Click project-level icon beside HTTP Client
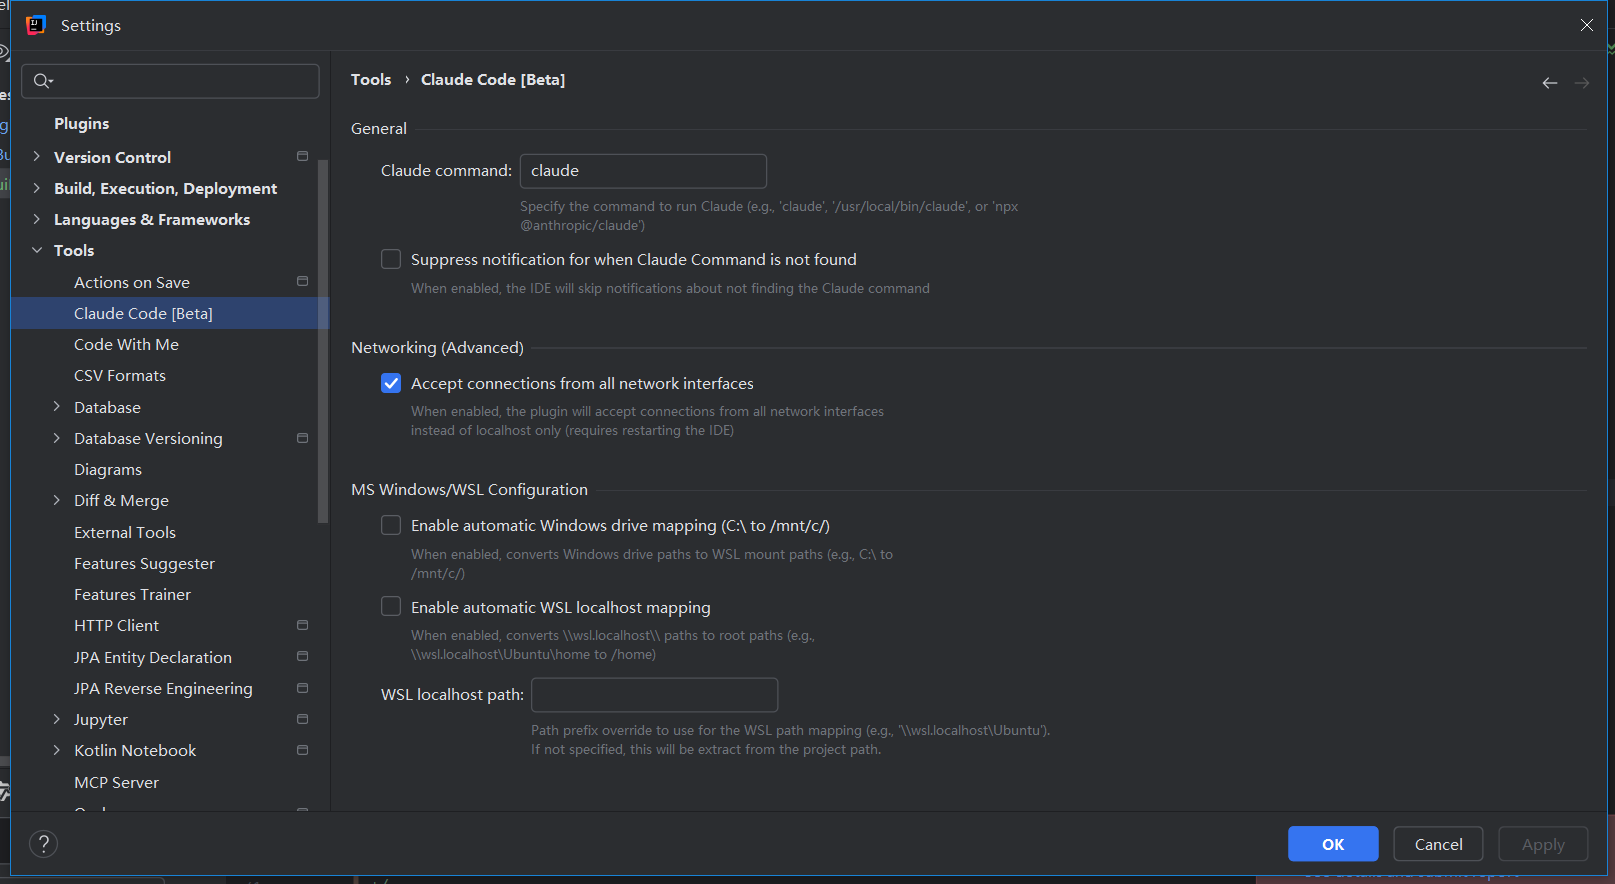Screen dimensions: 1615x884 [x=302, y=625]
